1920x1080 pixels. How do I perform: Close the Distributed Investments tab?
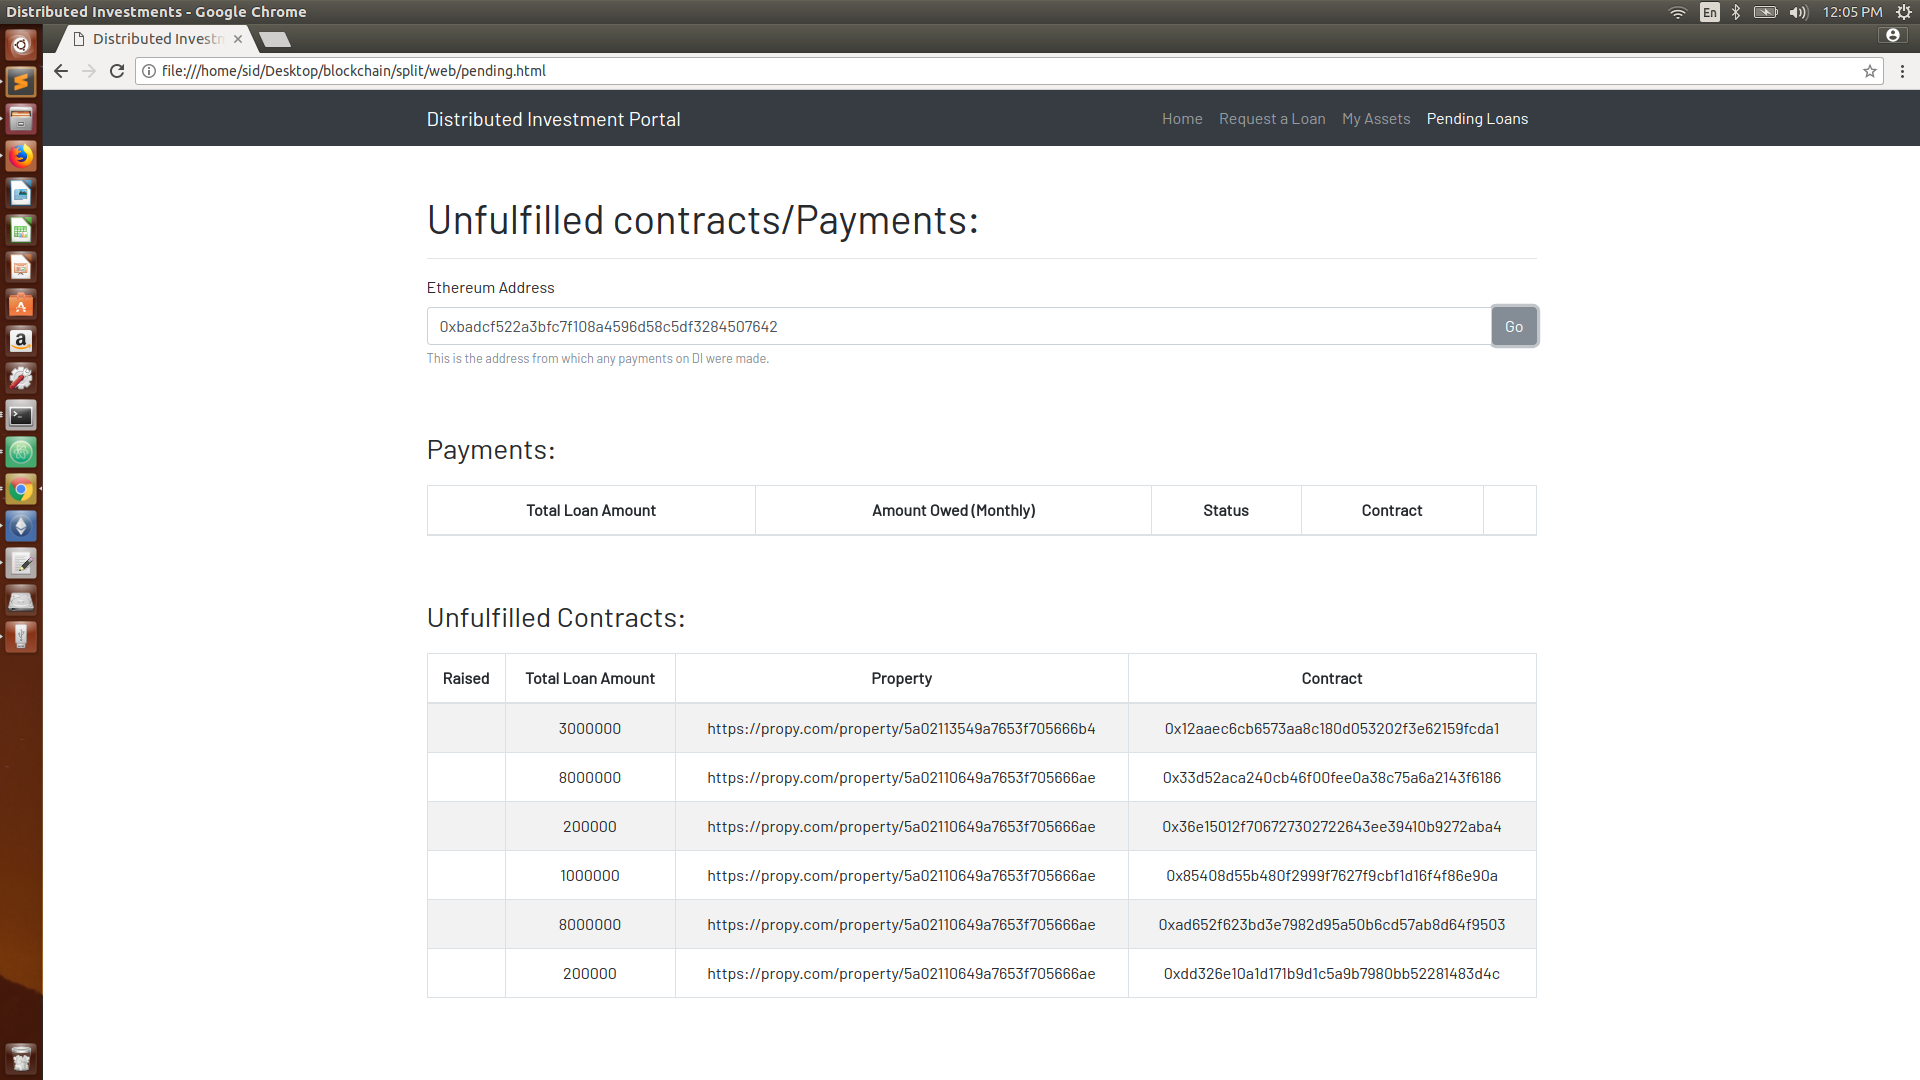click(238, 39)
